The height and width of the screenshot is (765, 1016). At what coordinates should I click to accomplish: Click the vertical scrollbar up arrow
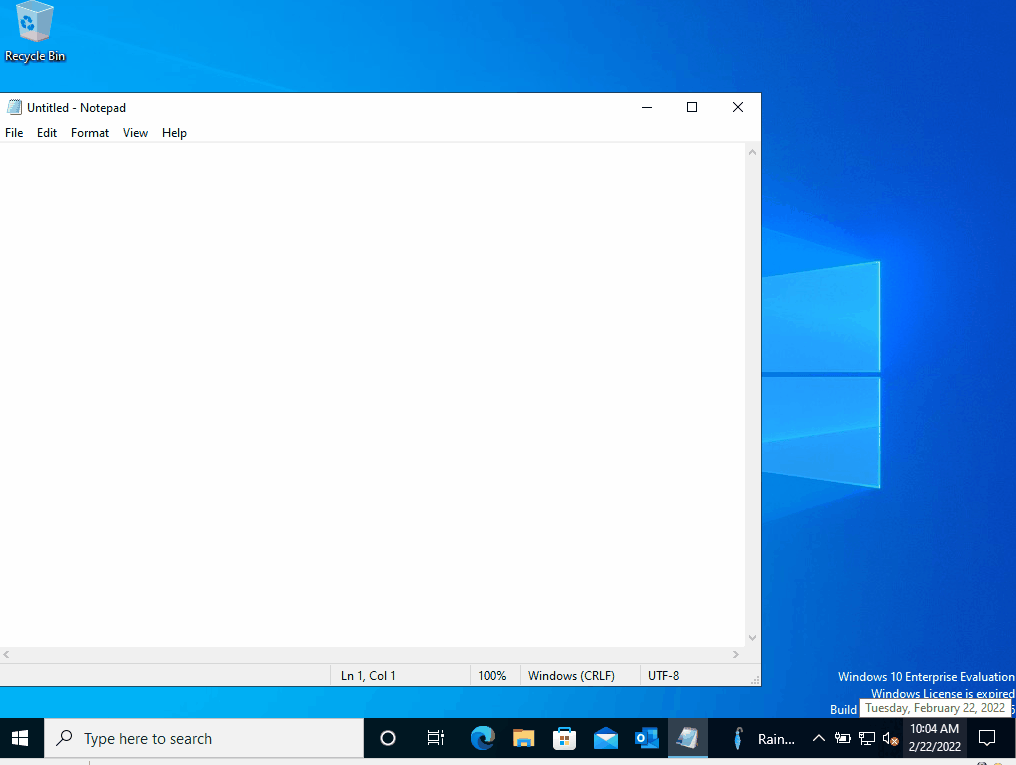752,152
